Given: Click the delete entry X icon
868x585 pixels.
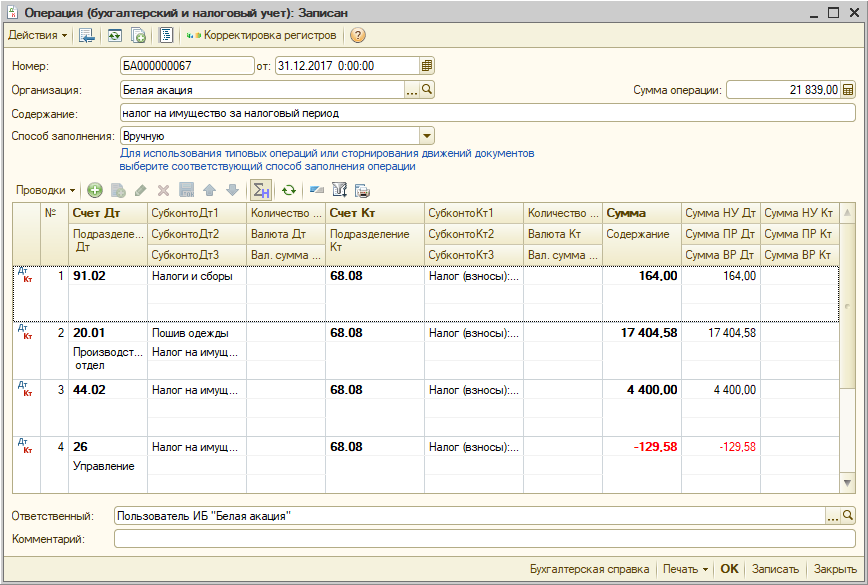Looking at the screenshot, I should tap(163, 190).
